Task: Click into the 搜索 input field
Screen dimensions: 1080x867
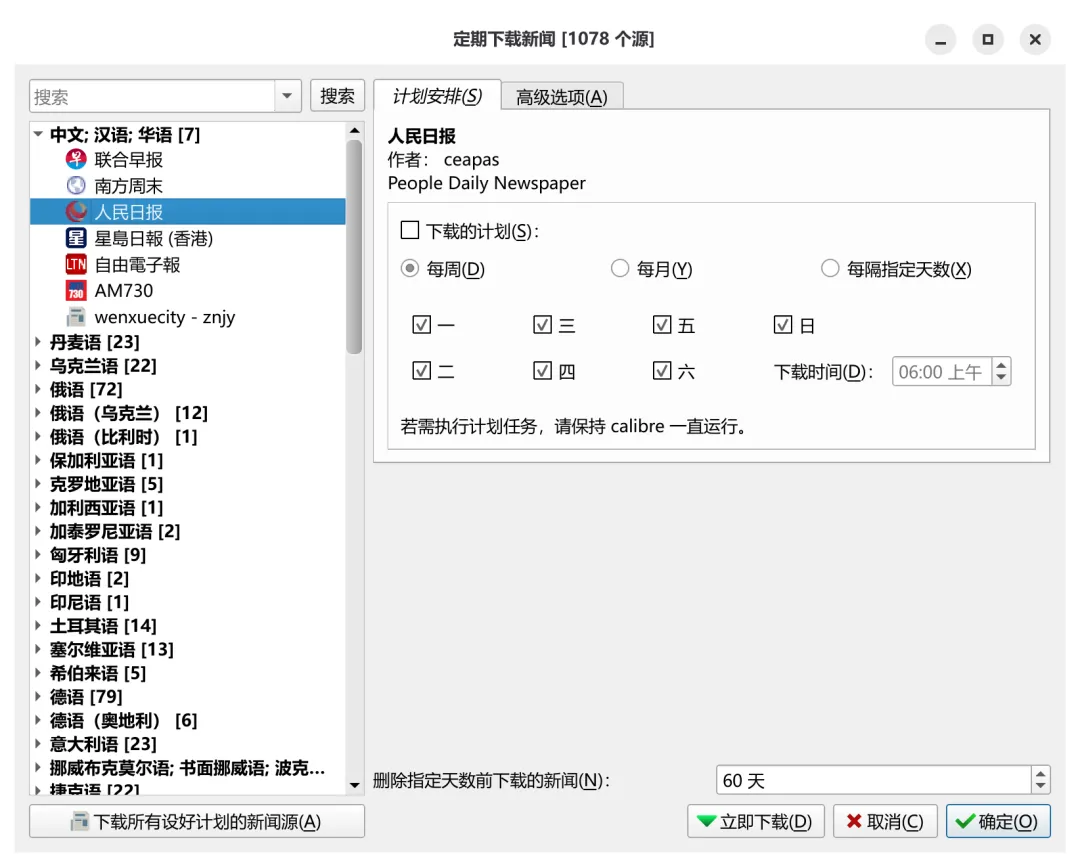Action: (152, 96)
